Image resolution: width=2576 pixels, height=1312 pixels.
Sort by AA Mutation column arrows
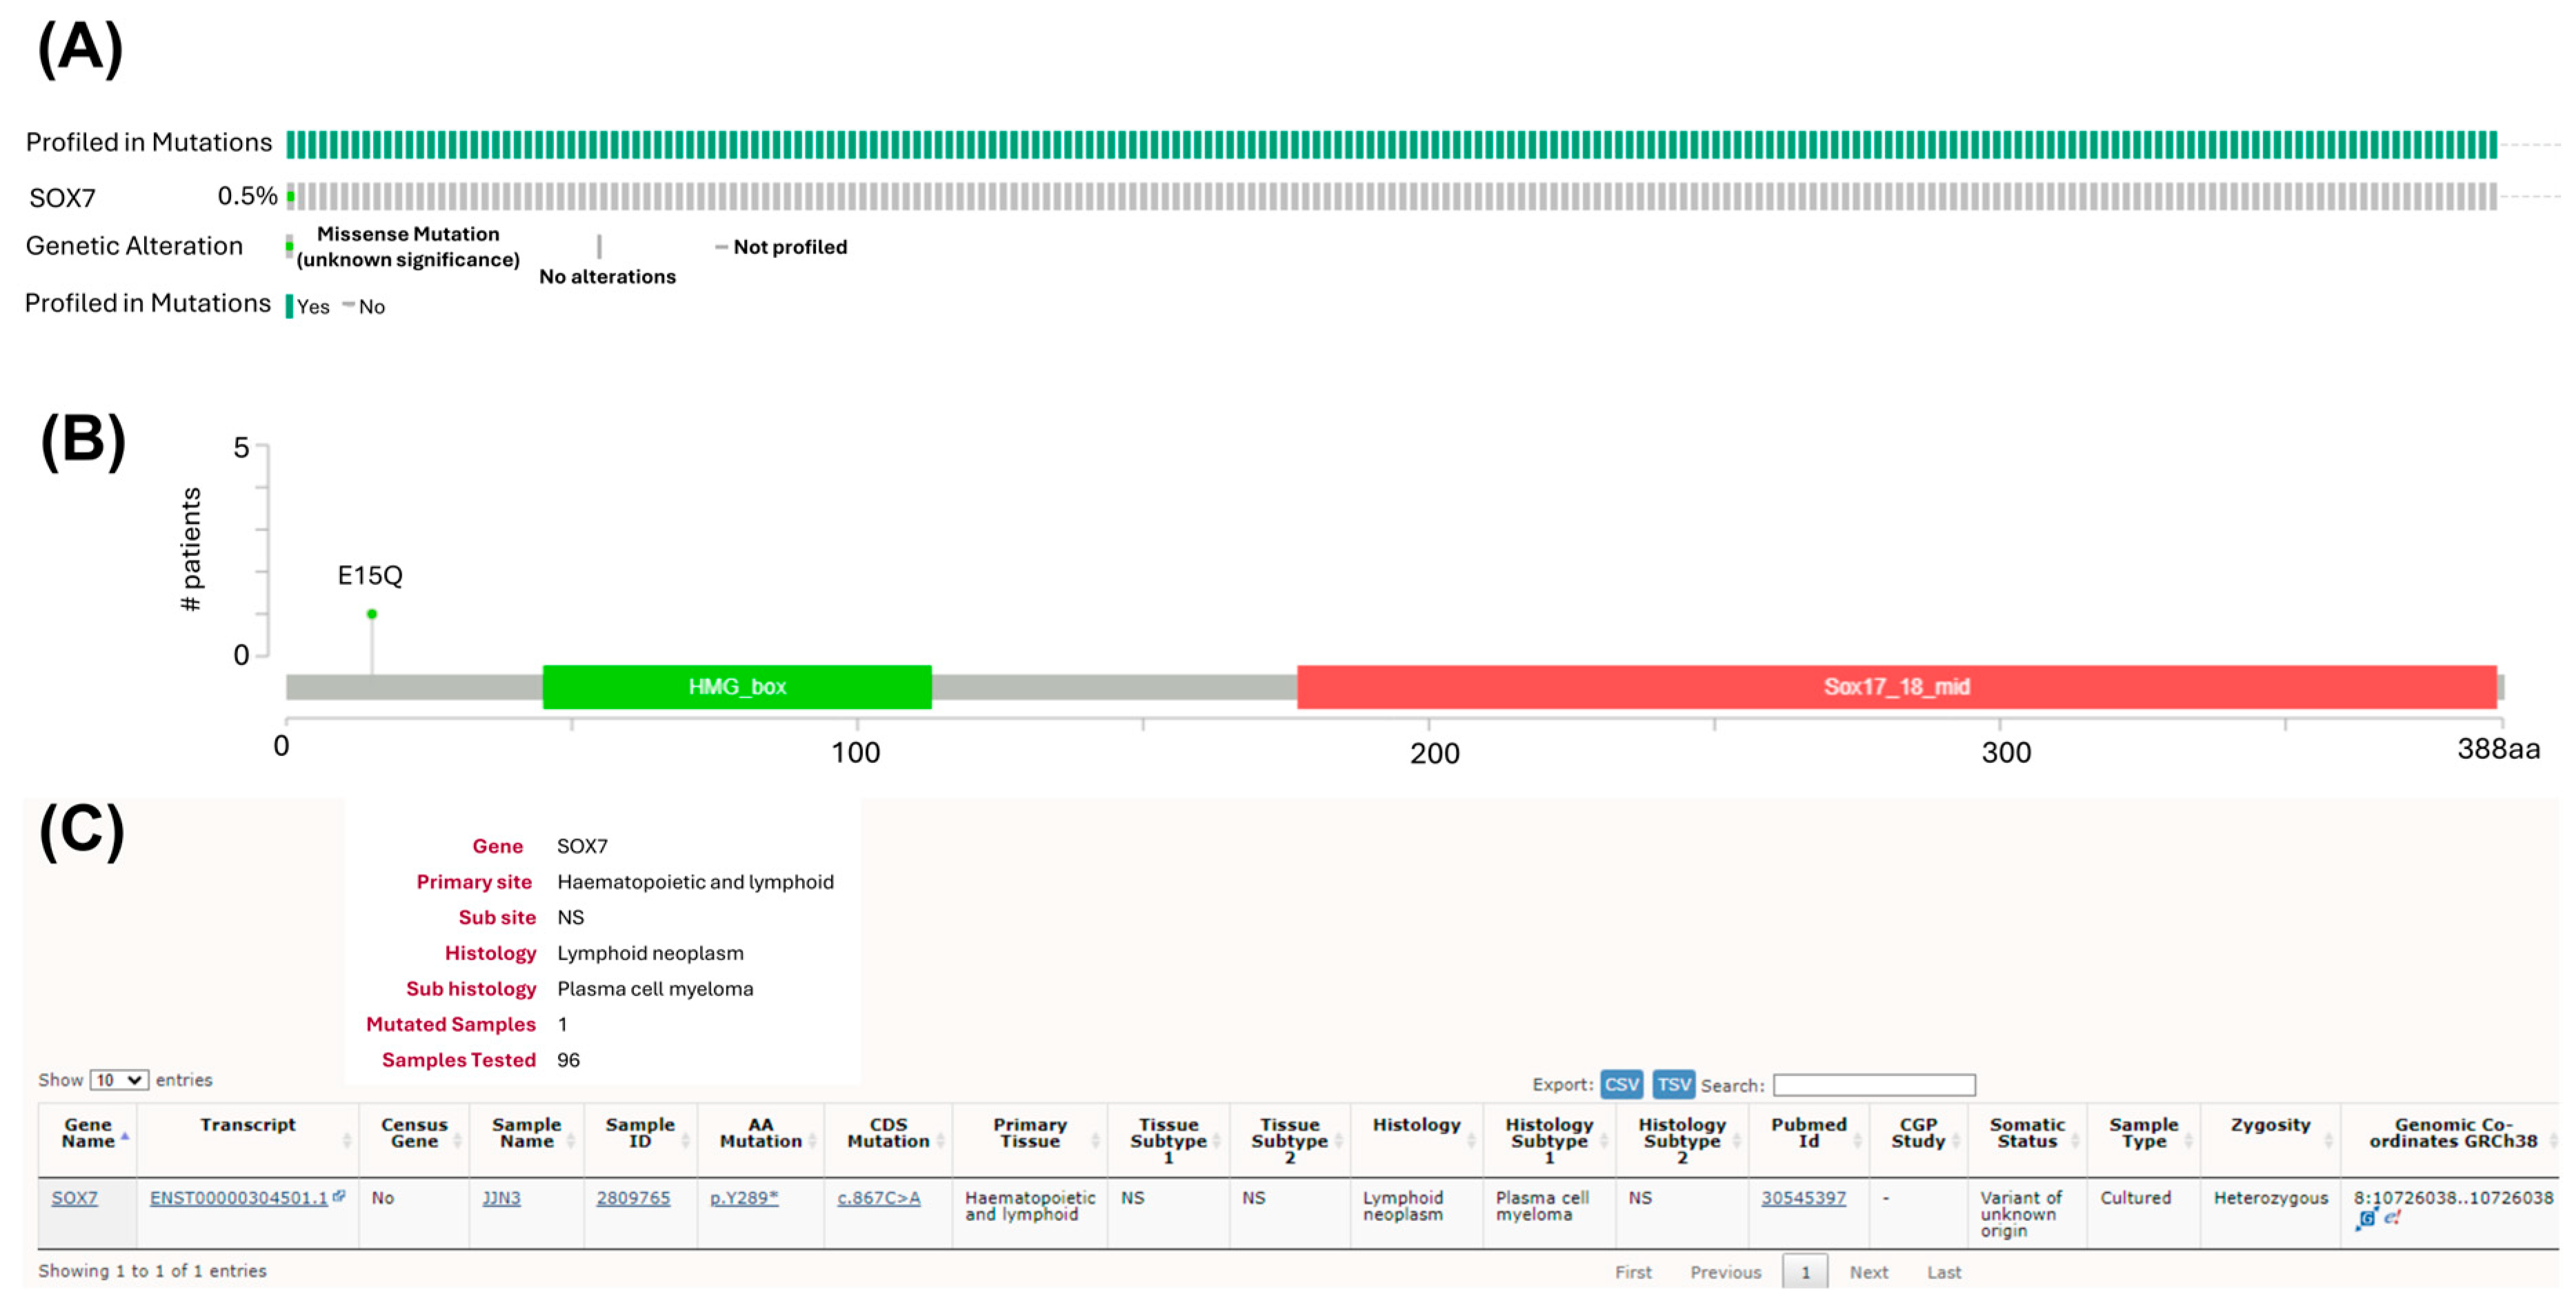point(813,1141)
